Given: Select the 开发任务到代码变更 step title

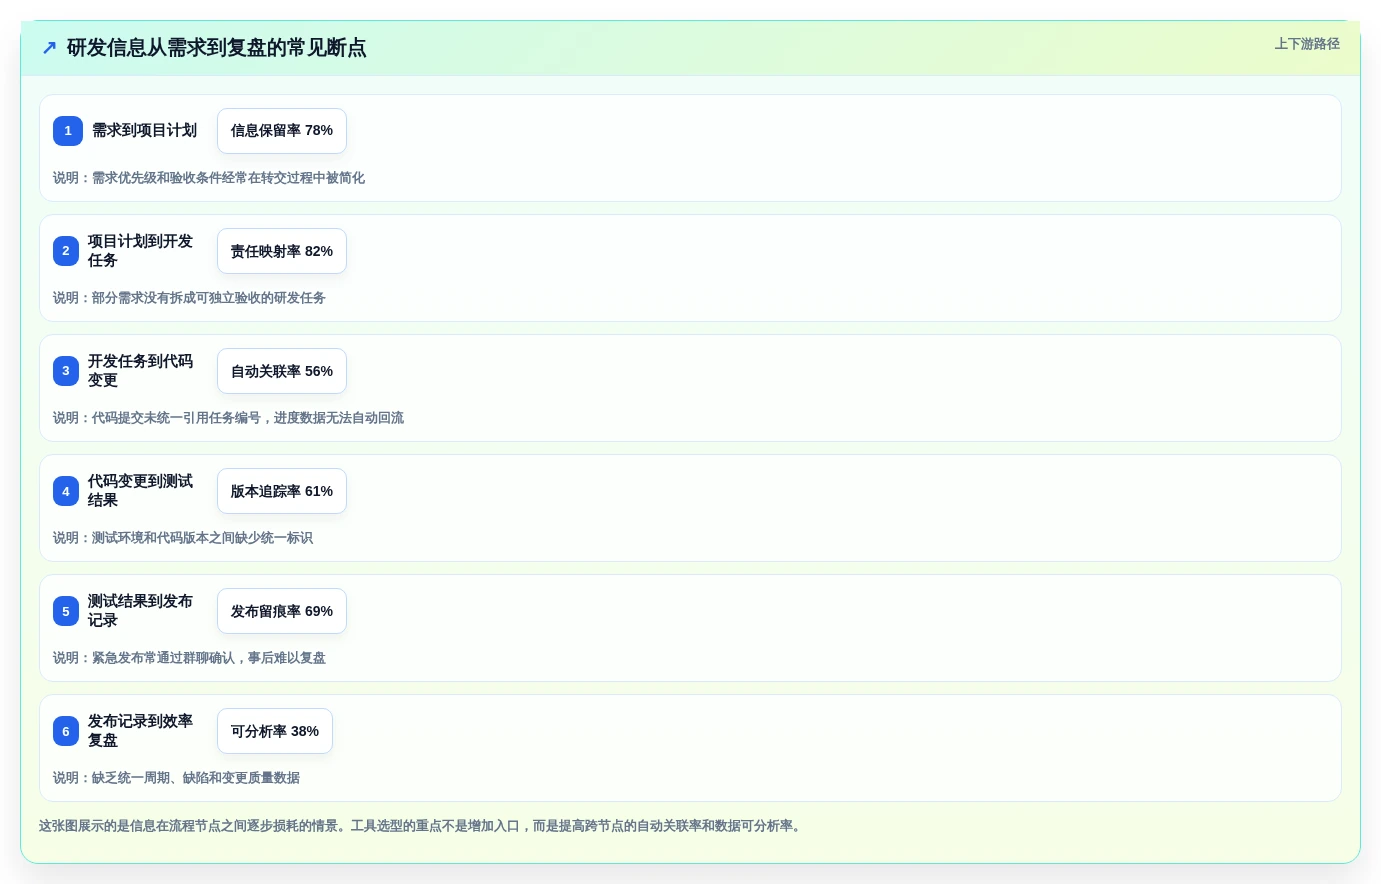Looking at the screenshot, I should coord(140,371).
